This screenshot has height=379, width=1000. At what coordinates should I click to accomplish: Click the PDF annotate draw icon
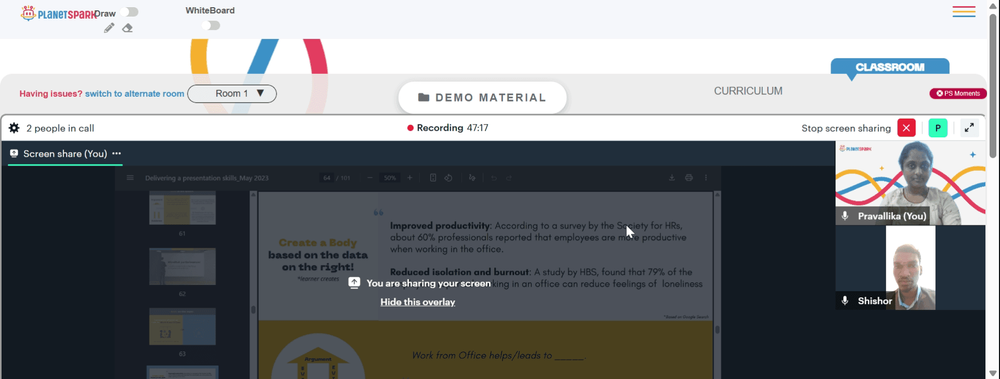click(x=472, y=178)
